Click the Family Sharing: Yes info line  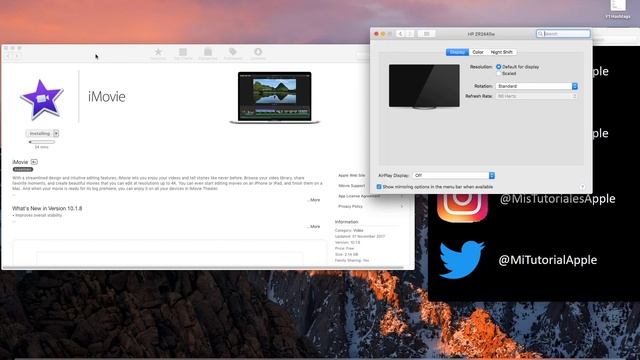[x=352, y=260]
